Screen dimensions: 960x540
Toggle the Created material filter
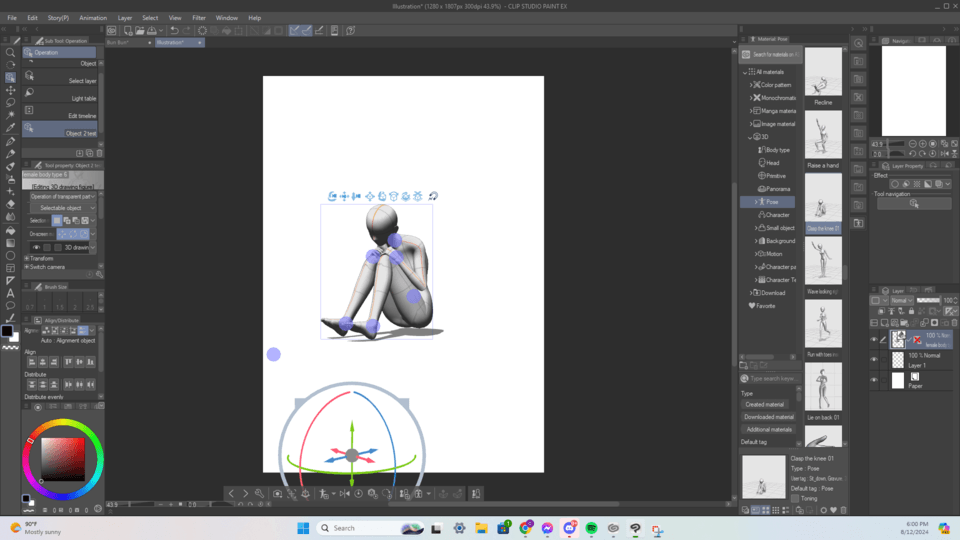pyautogui.click(x=764, y=405)
